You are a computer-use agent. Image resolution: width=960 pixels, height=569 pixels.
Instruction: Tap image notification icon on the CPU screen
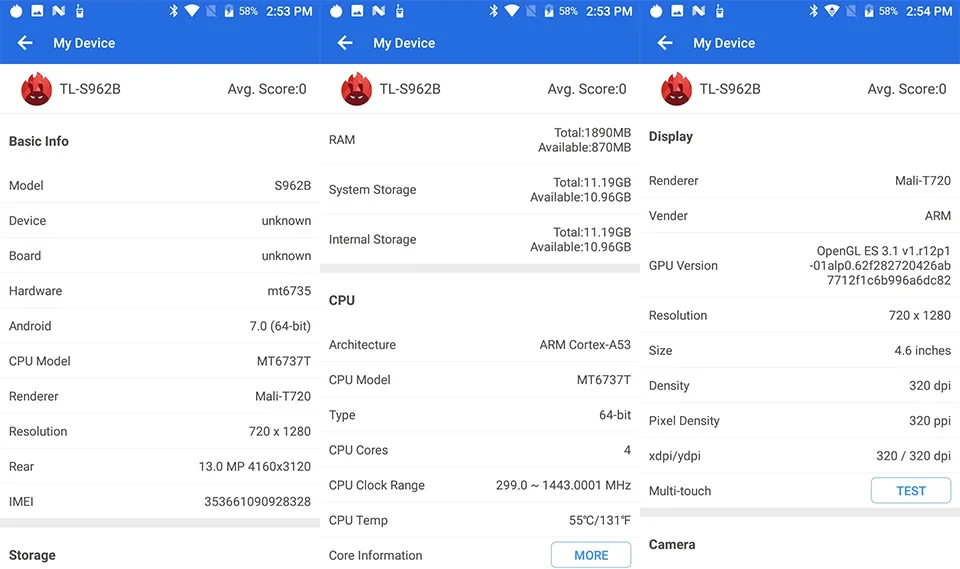358,11
